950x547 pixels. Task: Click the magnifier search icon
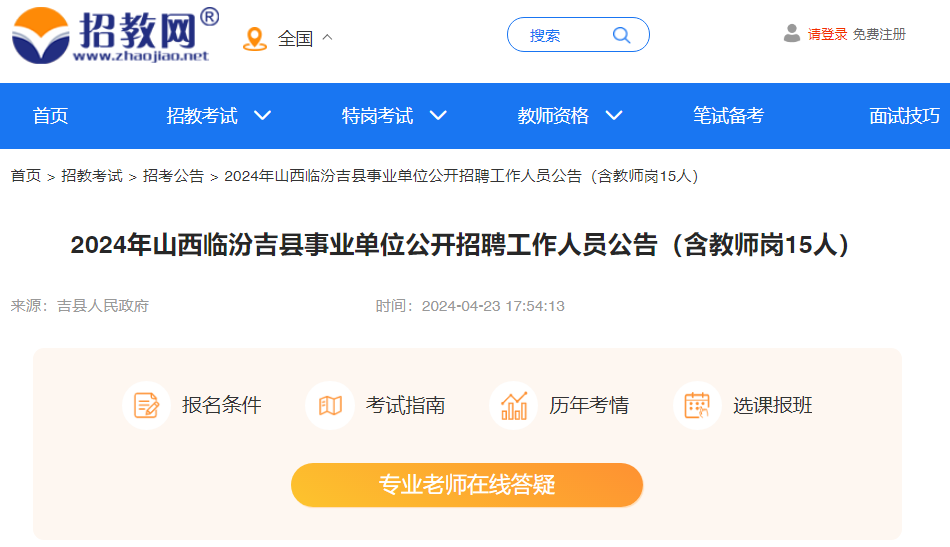621,35
